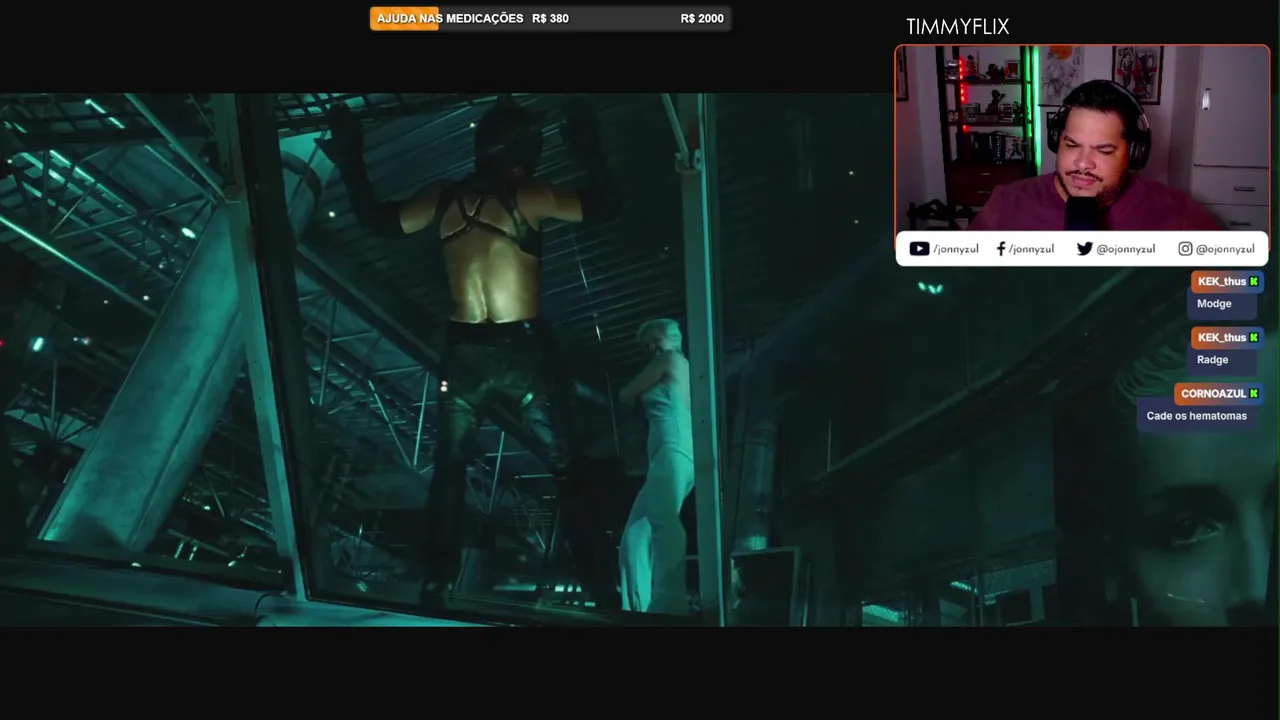Click second KEK_thus username above 'Radge'
Viewport: 1280px width, 720px height.
tap(1222, 338)
